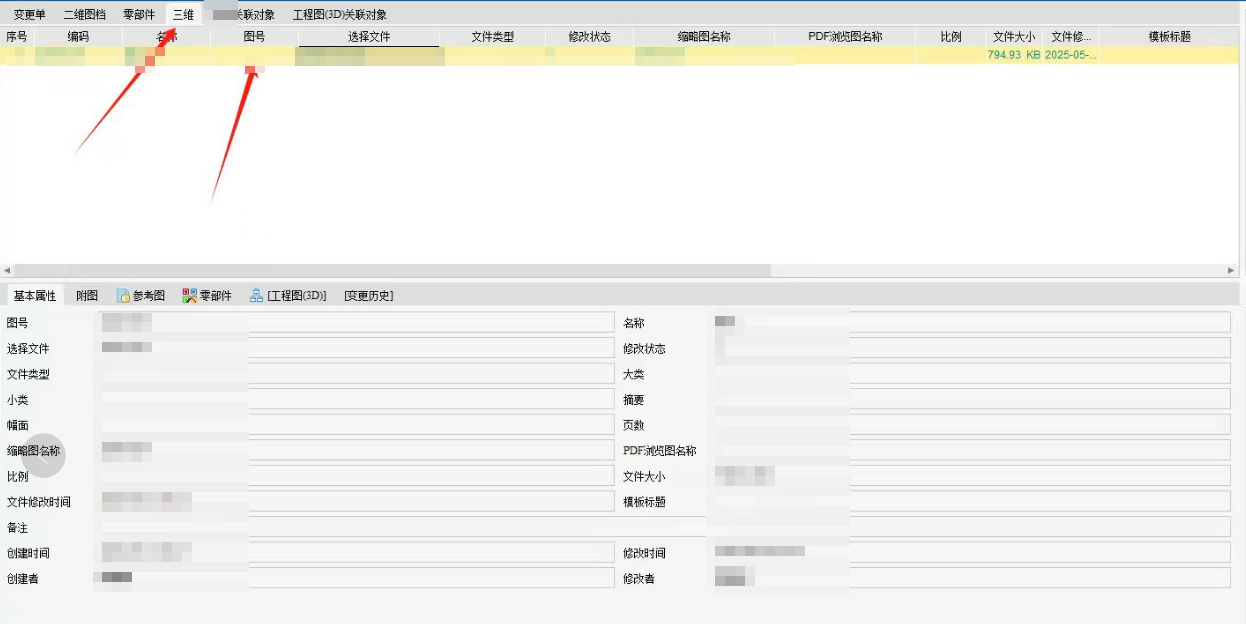Click the horizontal scrollbar left arrow
This screenshot has height=624, width=1246.
[x=7, y=271]
